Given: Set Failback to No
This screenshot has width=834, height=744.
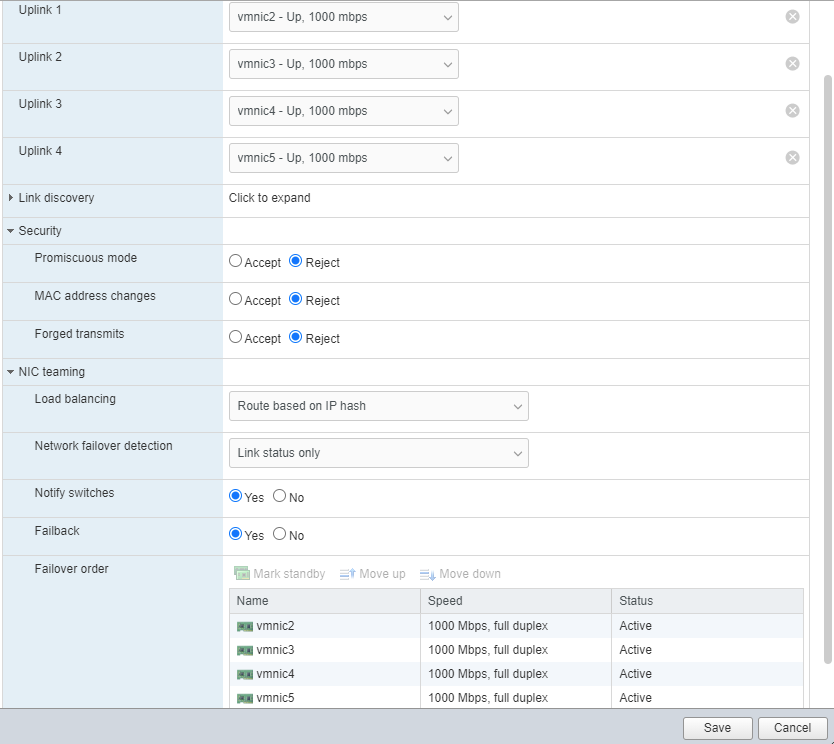Looking at the screenshot, I should coord(278,535).
